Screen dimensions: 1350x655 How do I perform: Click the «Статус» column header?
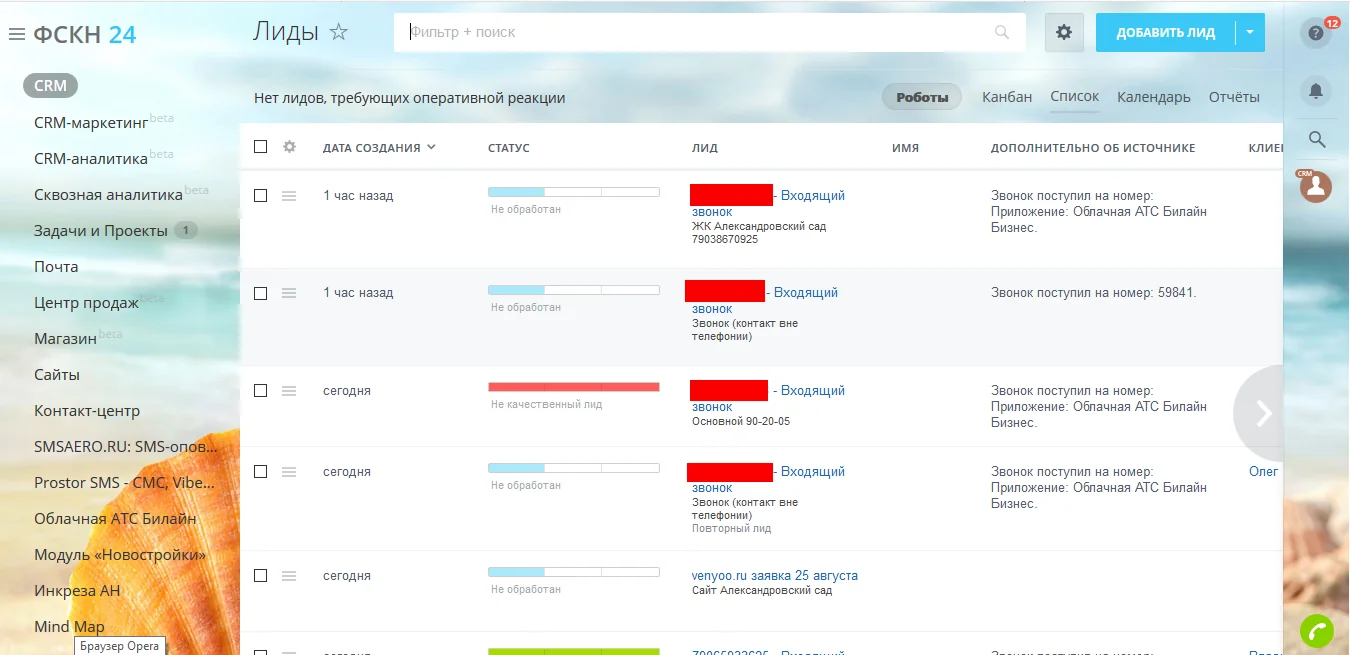pyautogui.click(x=509, y=147)
